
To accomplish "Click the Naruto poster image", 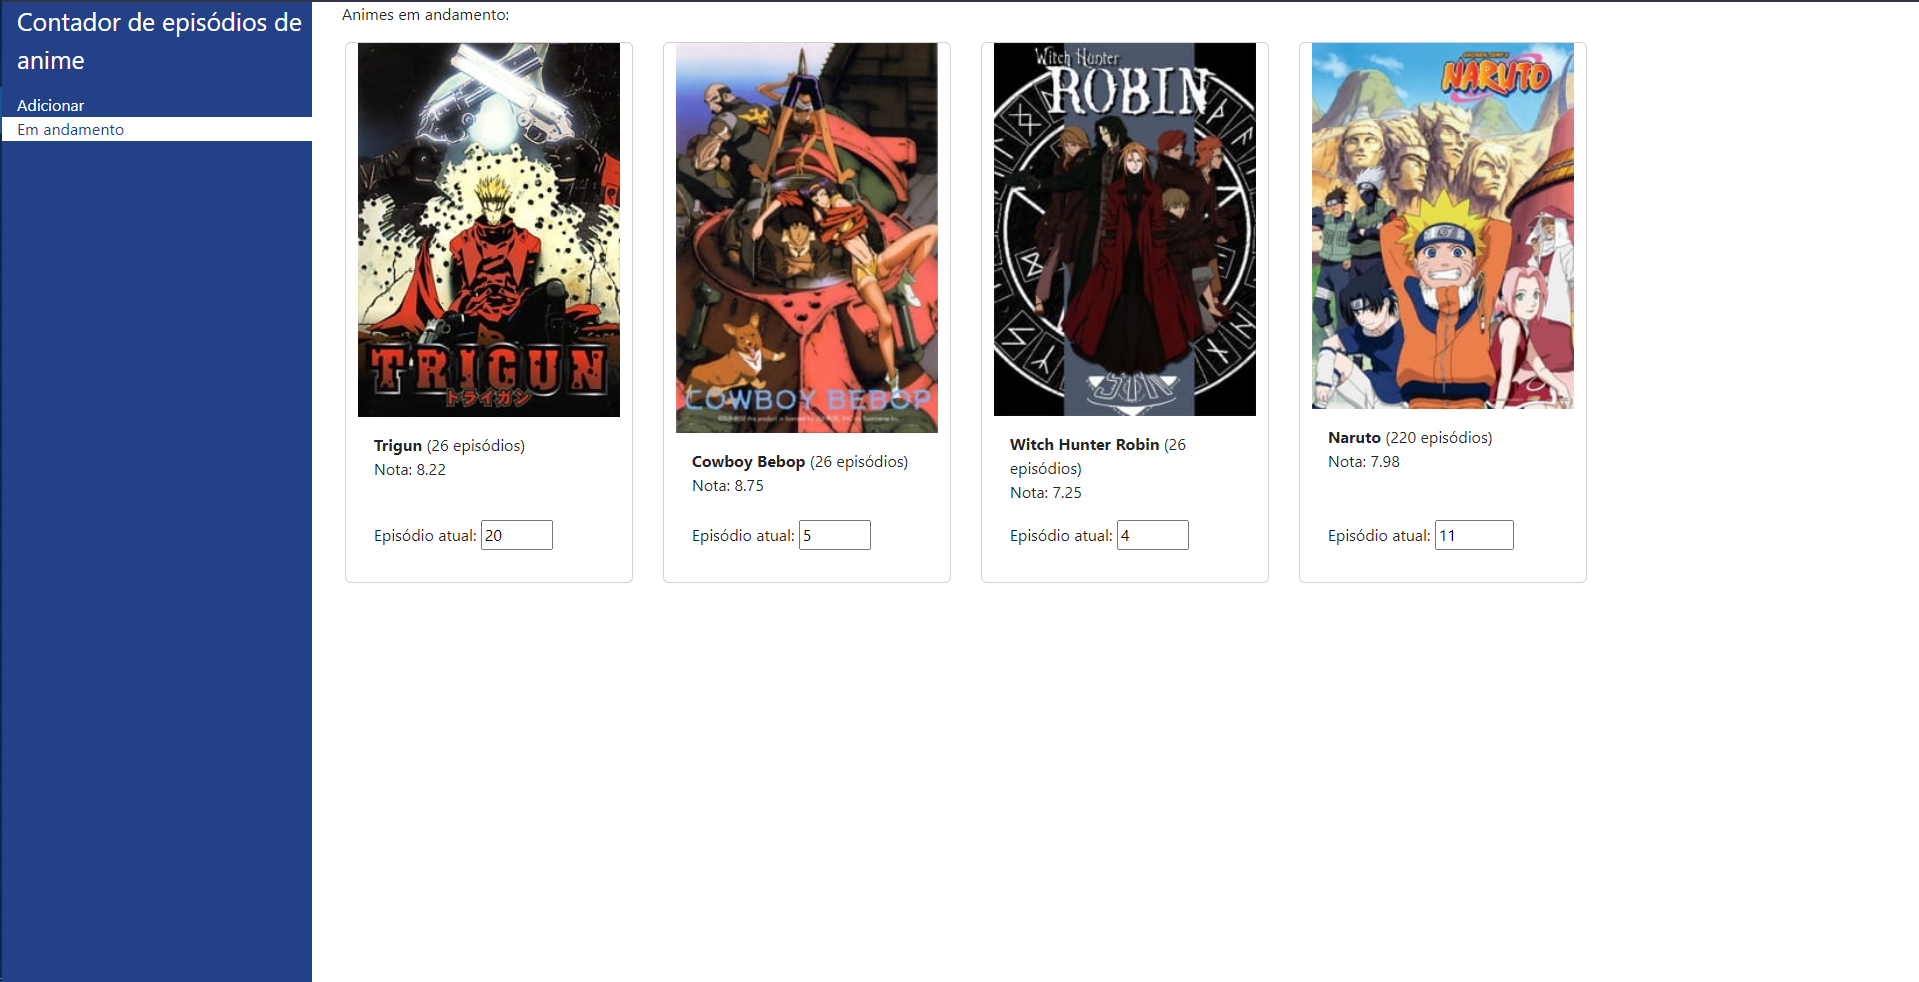I will pyautogui.click(x=1443, y=226).
